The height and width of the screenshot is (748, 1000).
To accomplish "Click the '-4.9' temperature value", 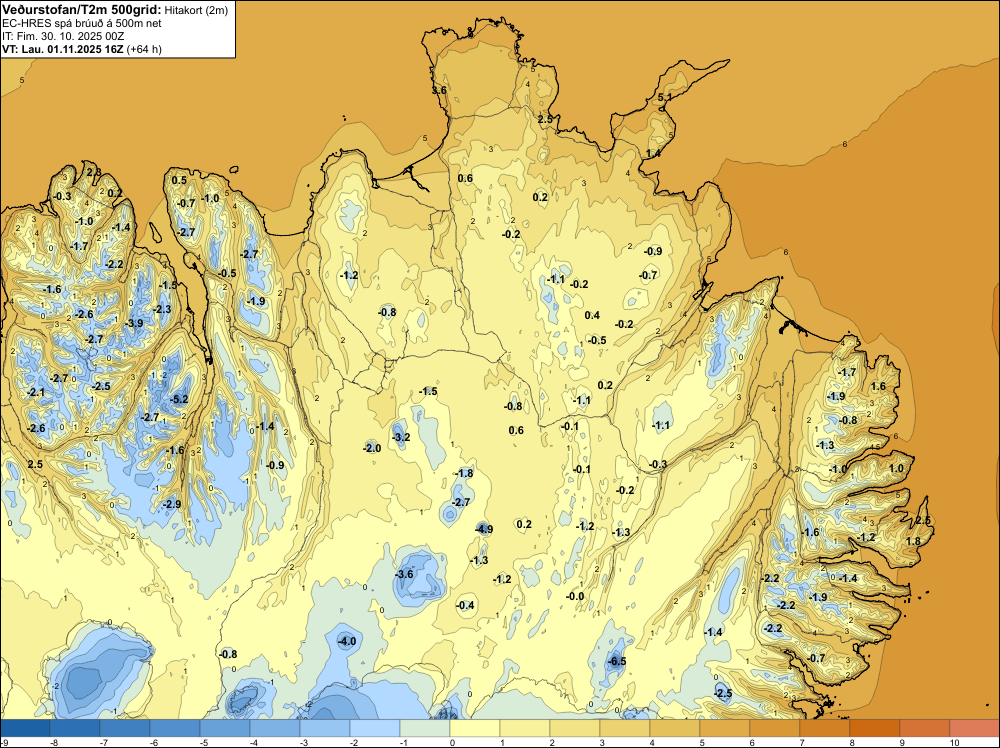I will pyautogui.click(x=484, y=529).
